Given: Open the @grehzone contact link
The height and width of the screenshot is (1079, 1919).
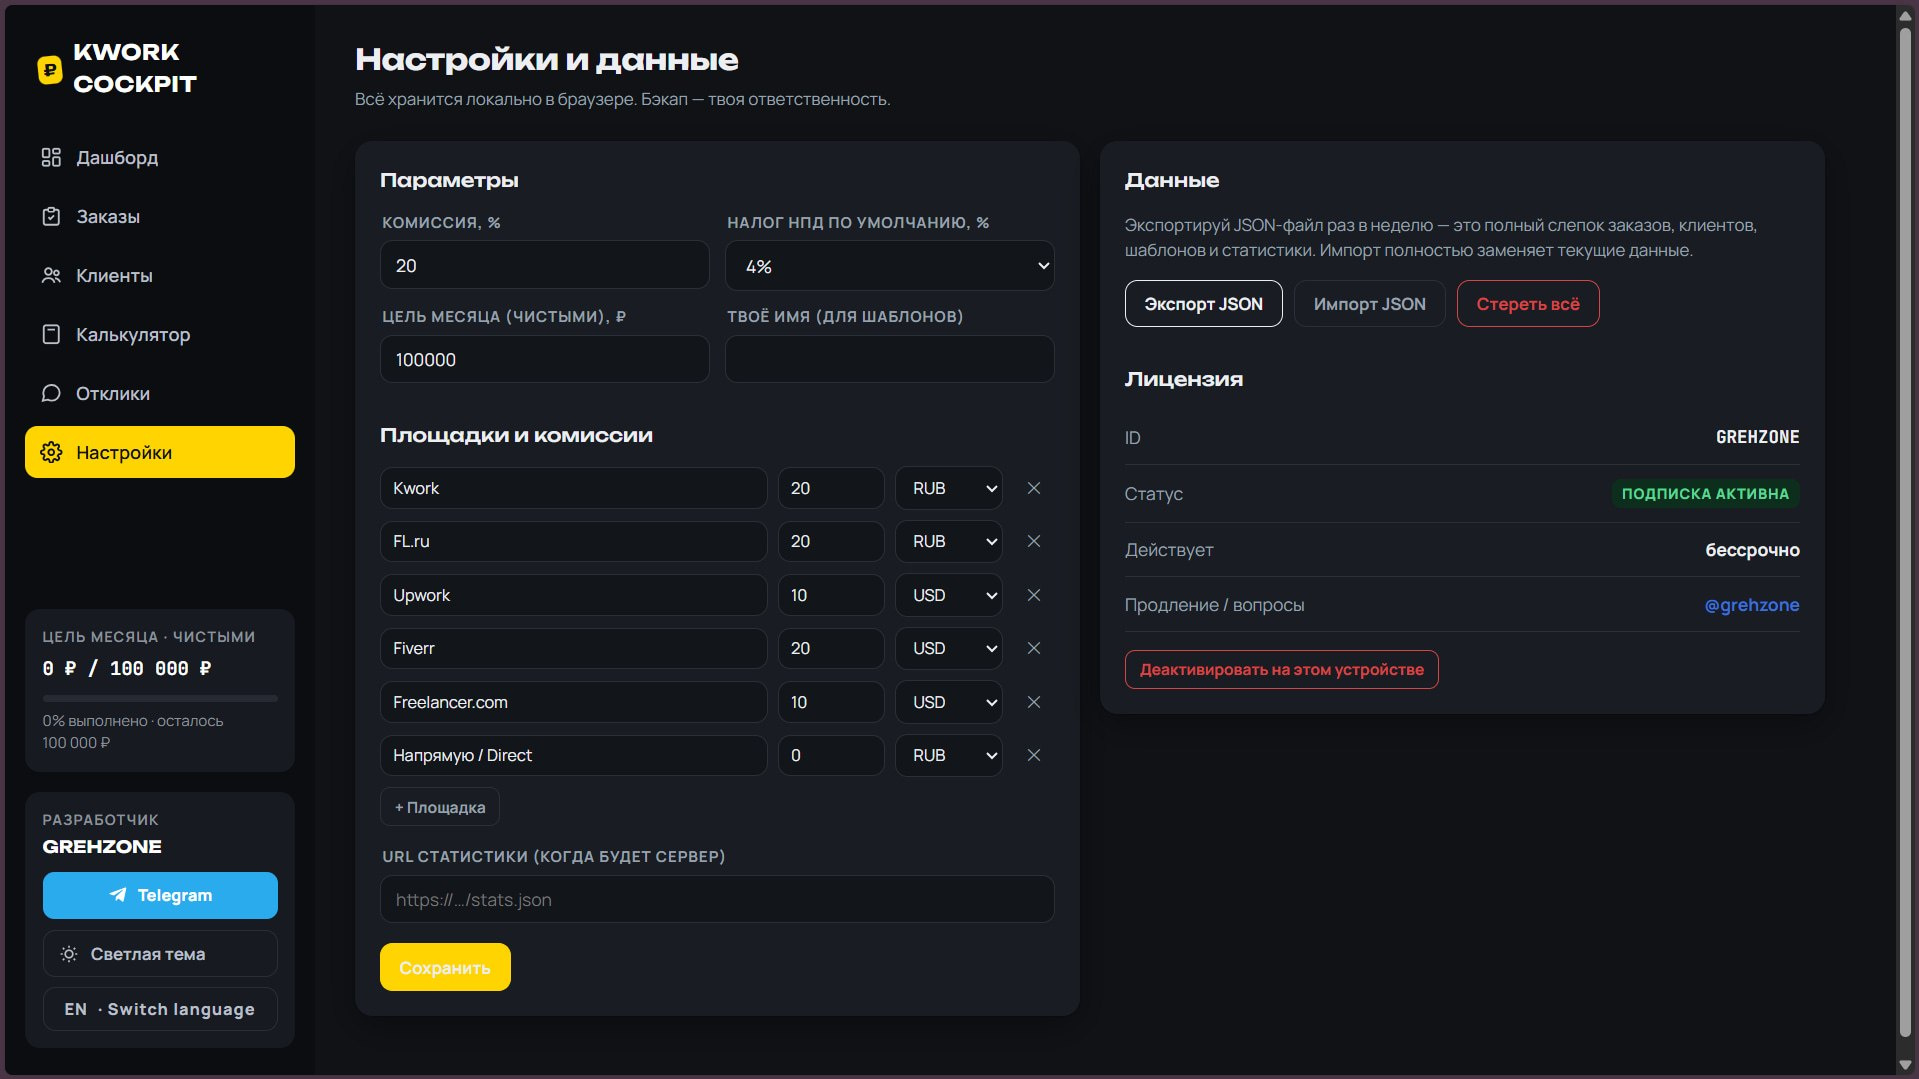Looking at the screenshot, I should [1751, 605].
